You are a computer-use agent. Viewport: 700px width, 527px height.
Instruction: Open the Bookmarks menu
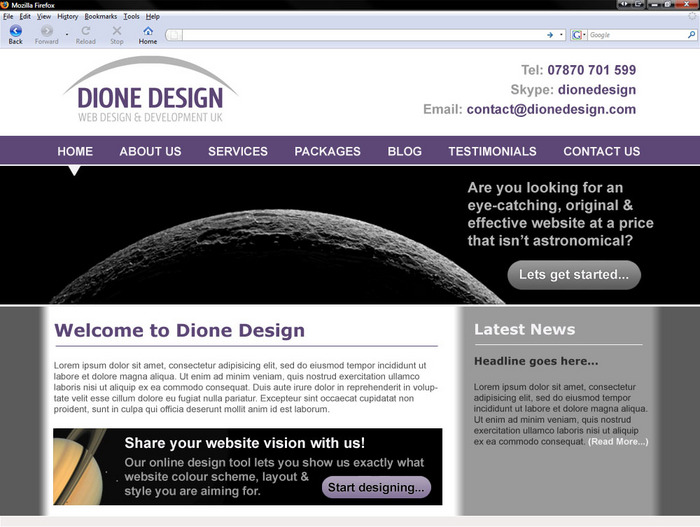click(x=100, y=17)
